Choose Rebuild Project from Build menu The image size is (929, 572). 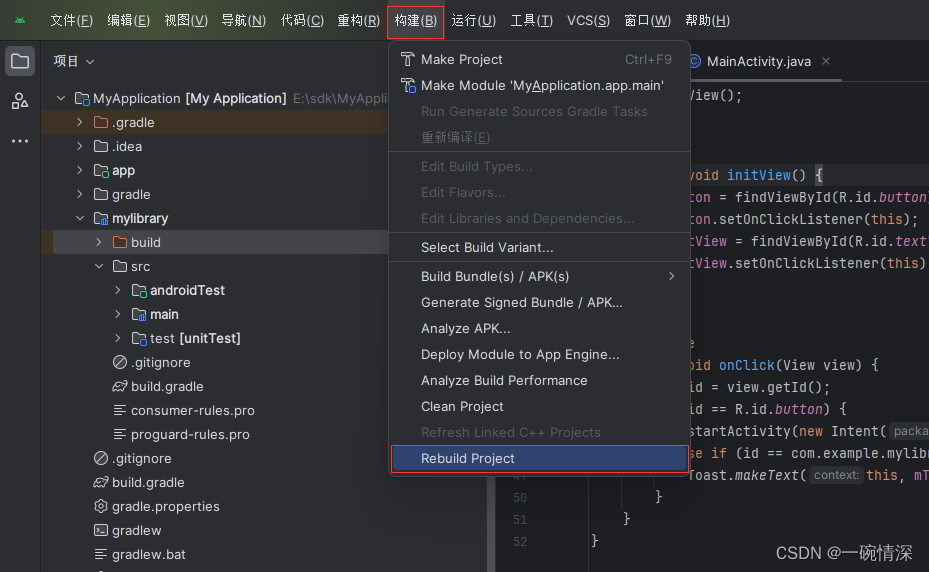(x=539, y=459)
